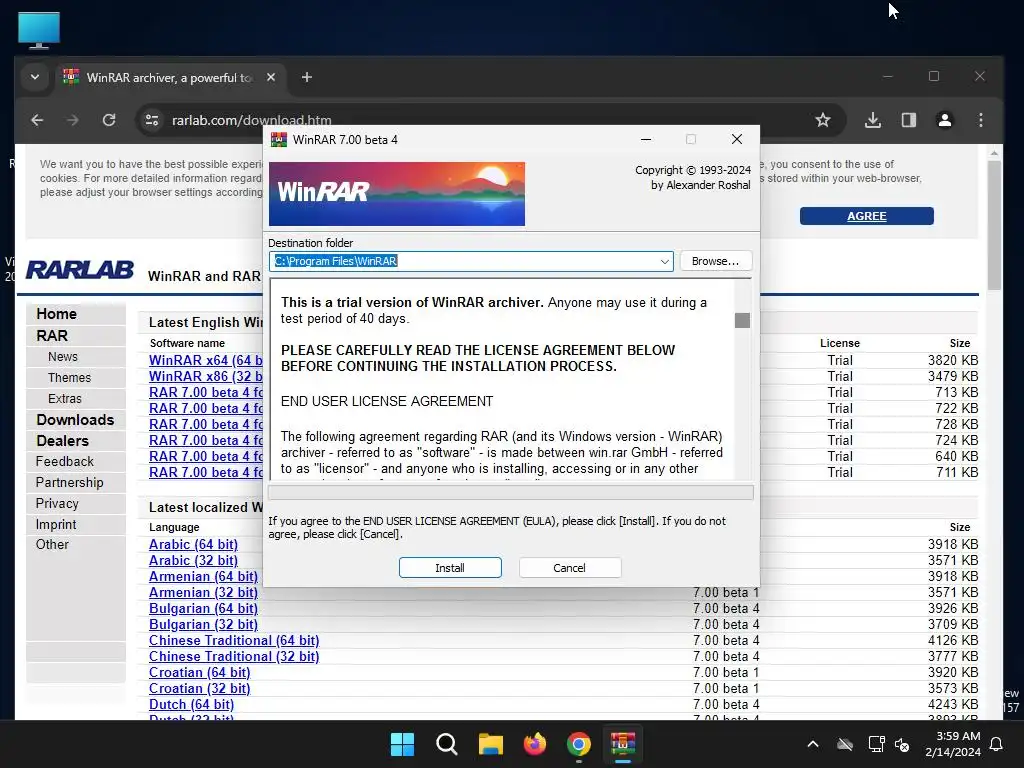Click the Arabic (64 bit) link

[x=193, y=545]
